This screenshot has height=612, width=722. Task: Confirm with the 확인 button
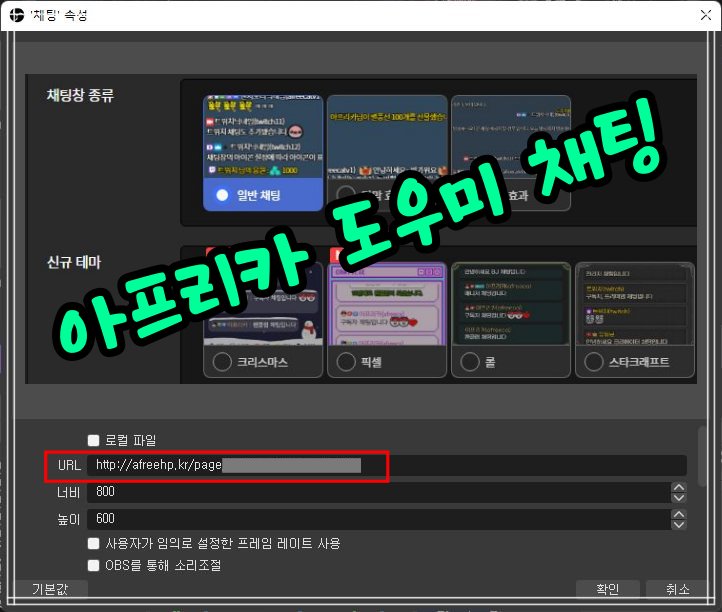(607, 589)
